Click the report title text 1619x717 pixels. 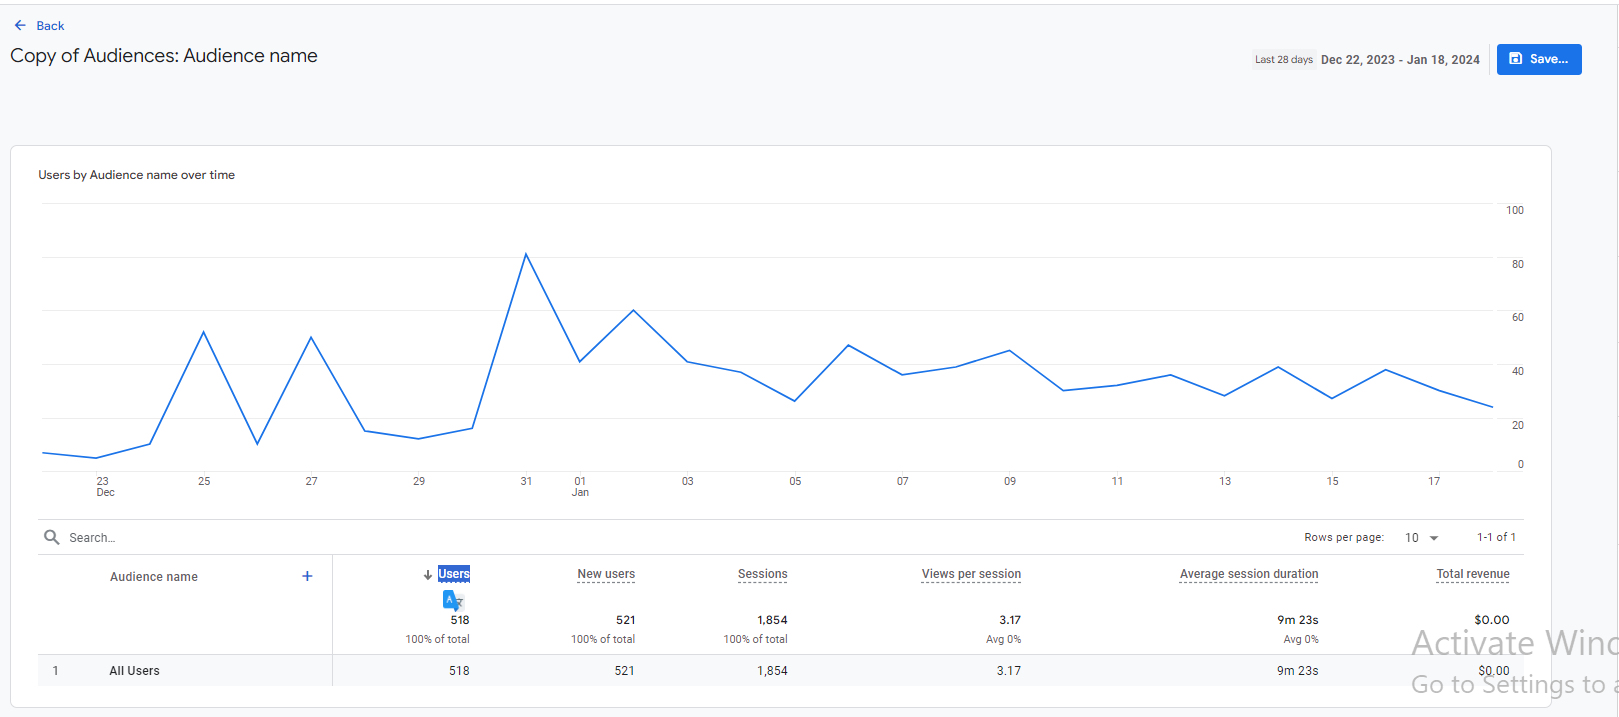[164, 56]
